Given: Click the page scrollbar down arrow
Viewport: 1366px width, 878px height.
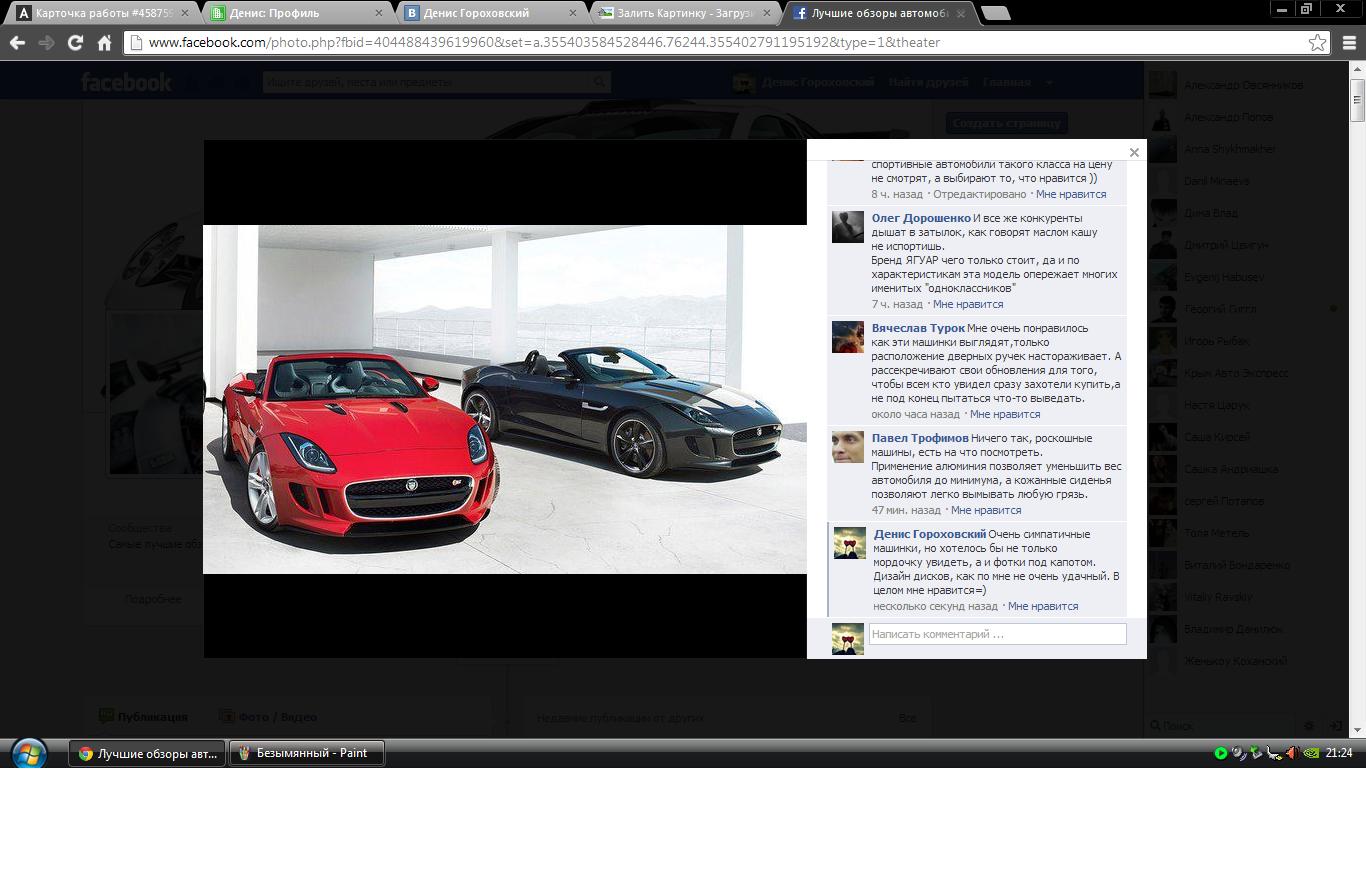Looking at the screenshot, I should (1358, 730).
